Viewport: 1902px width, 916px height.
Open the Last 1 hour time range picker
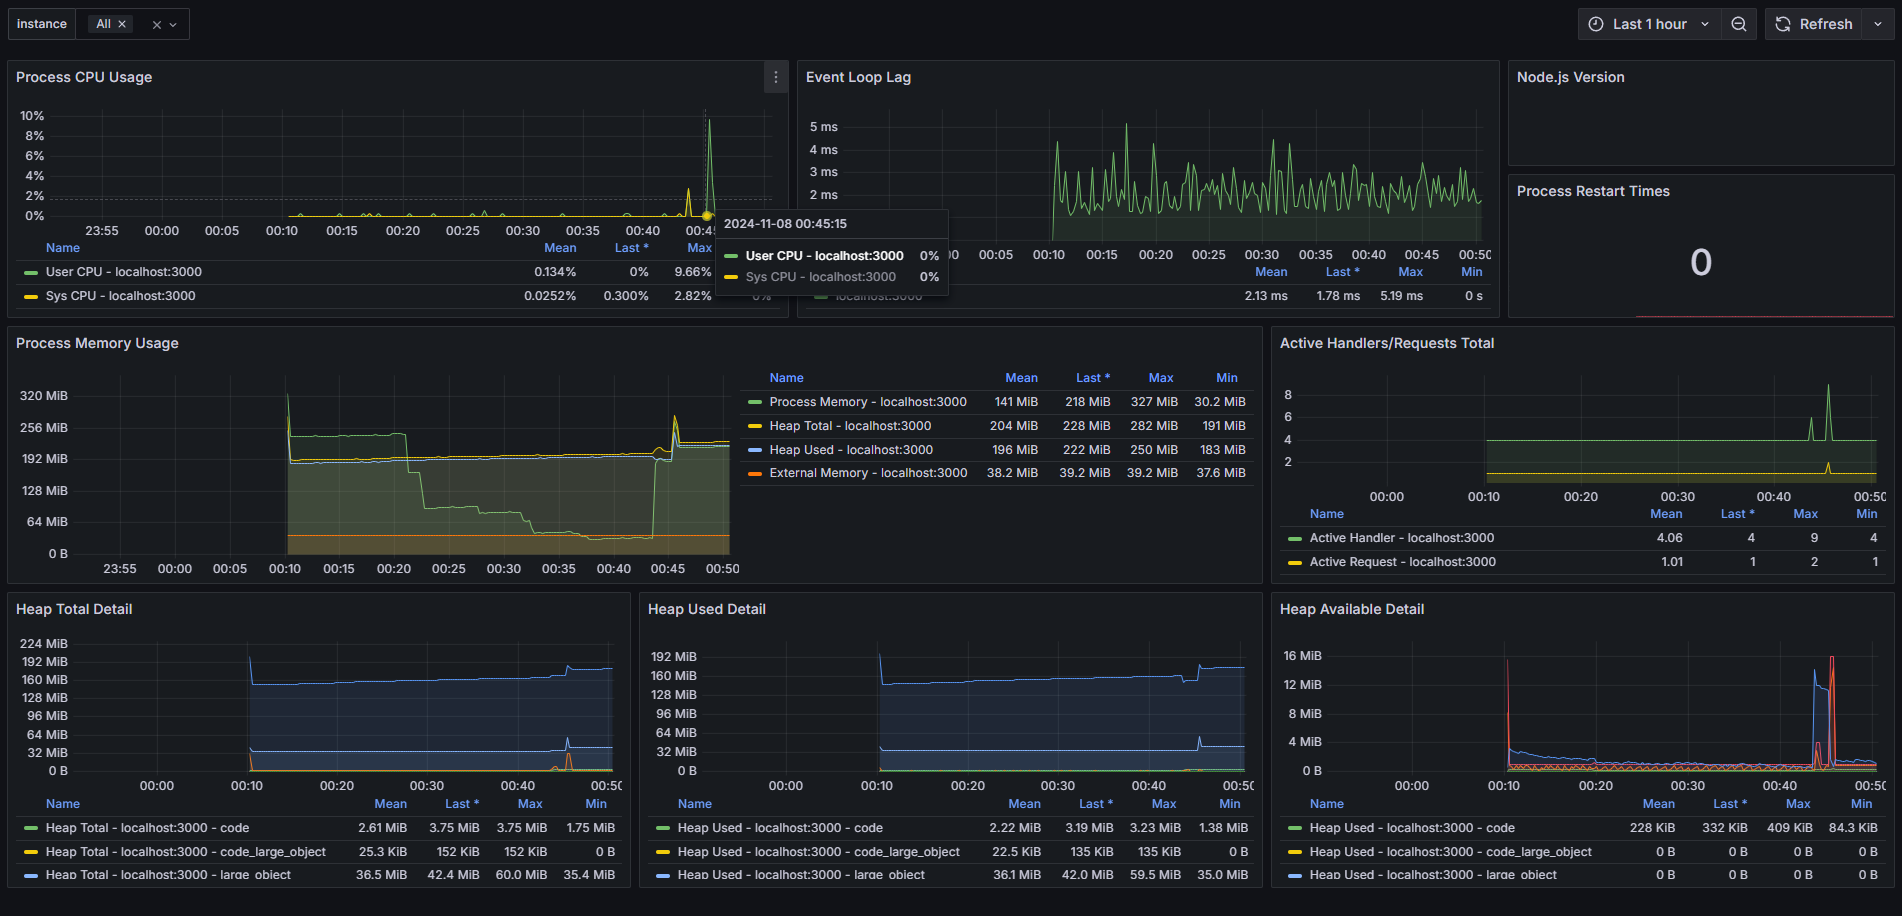click(1649, 24)
